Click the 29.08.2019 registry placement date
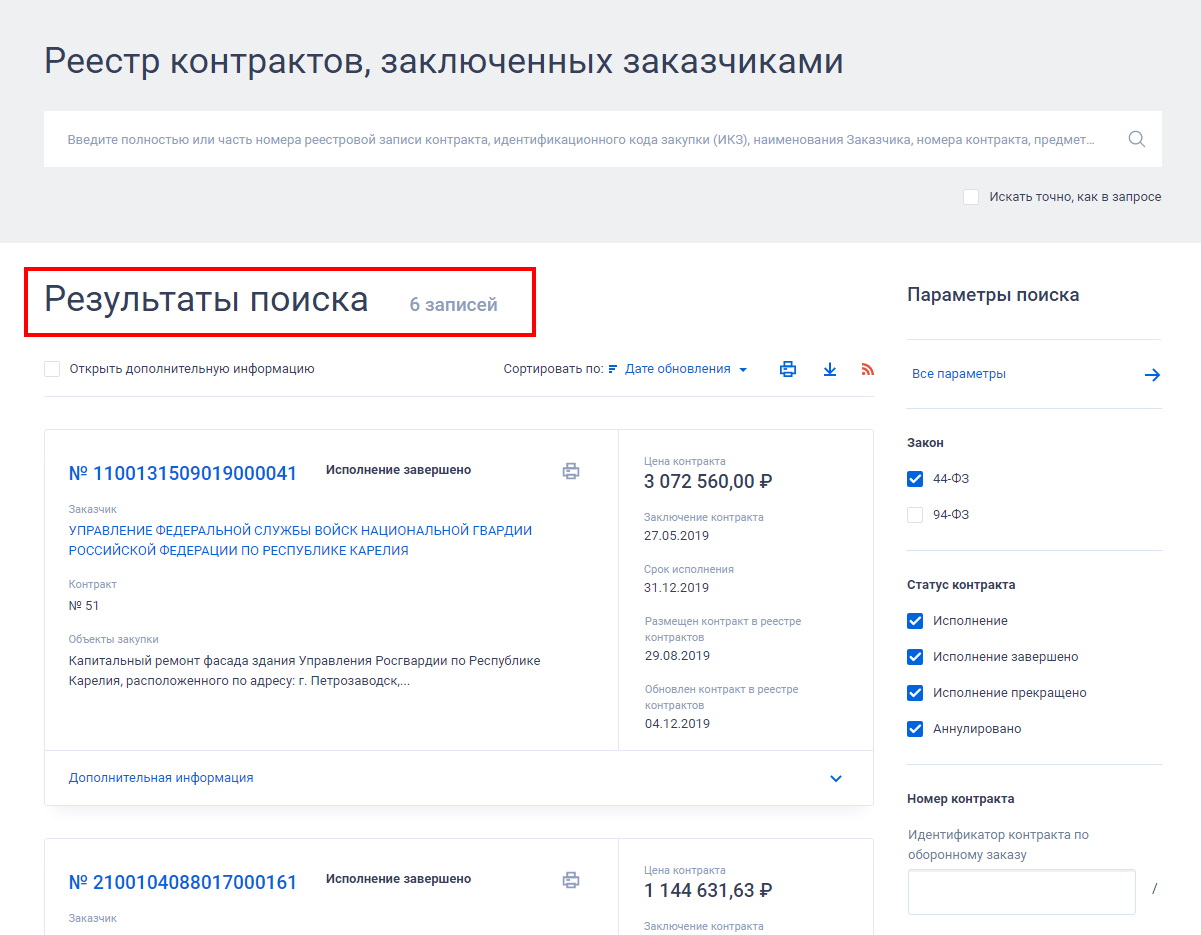Viewport: 1201px width, 935px height. click(677, 656)
